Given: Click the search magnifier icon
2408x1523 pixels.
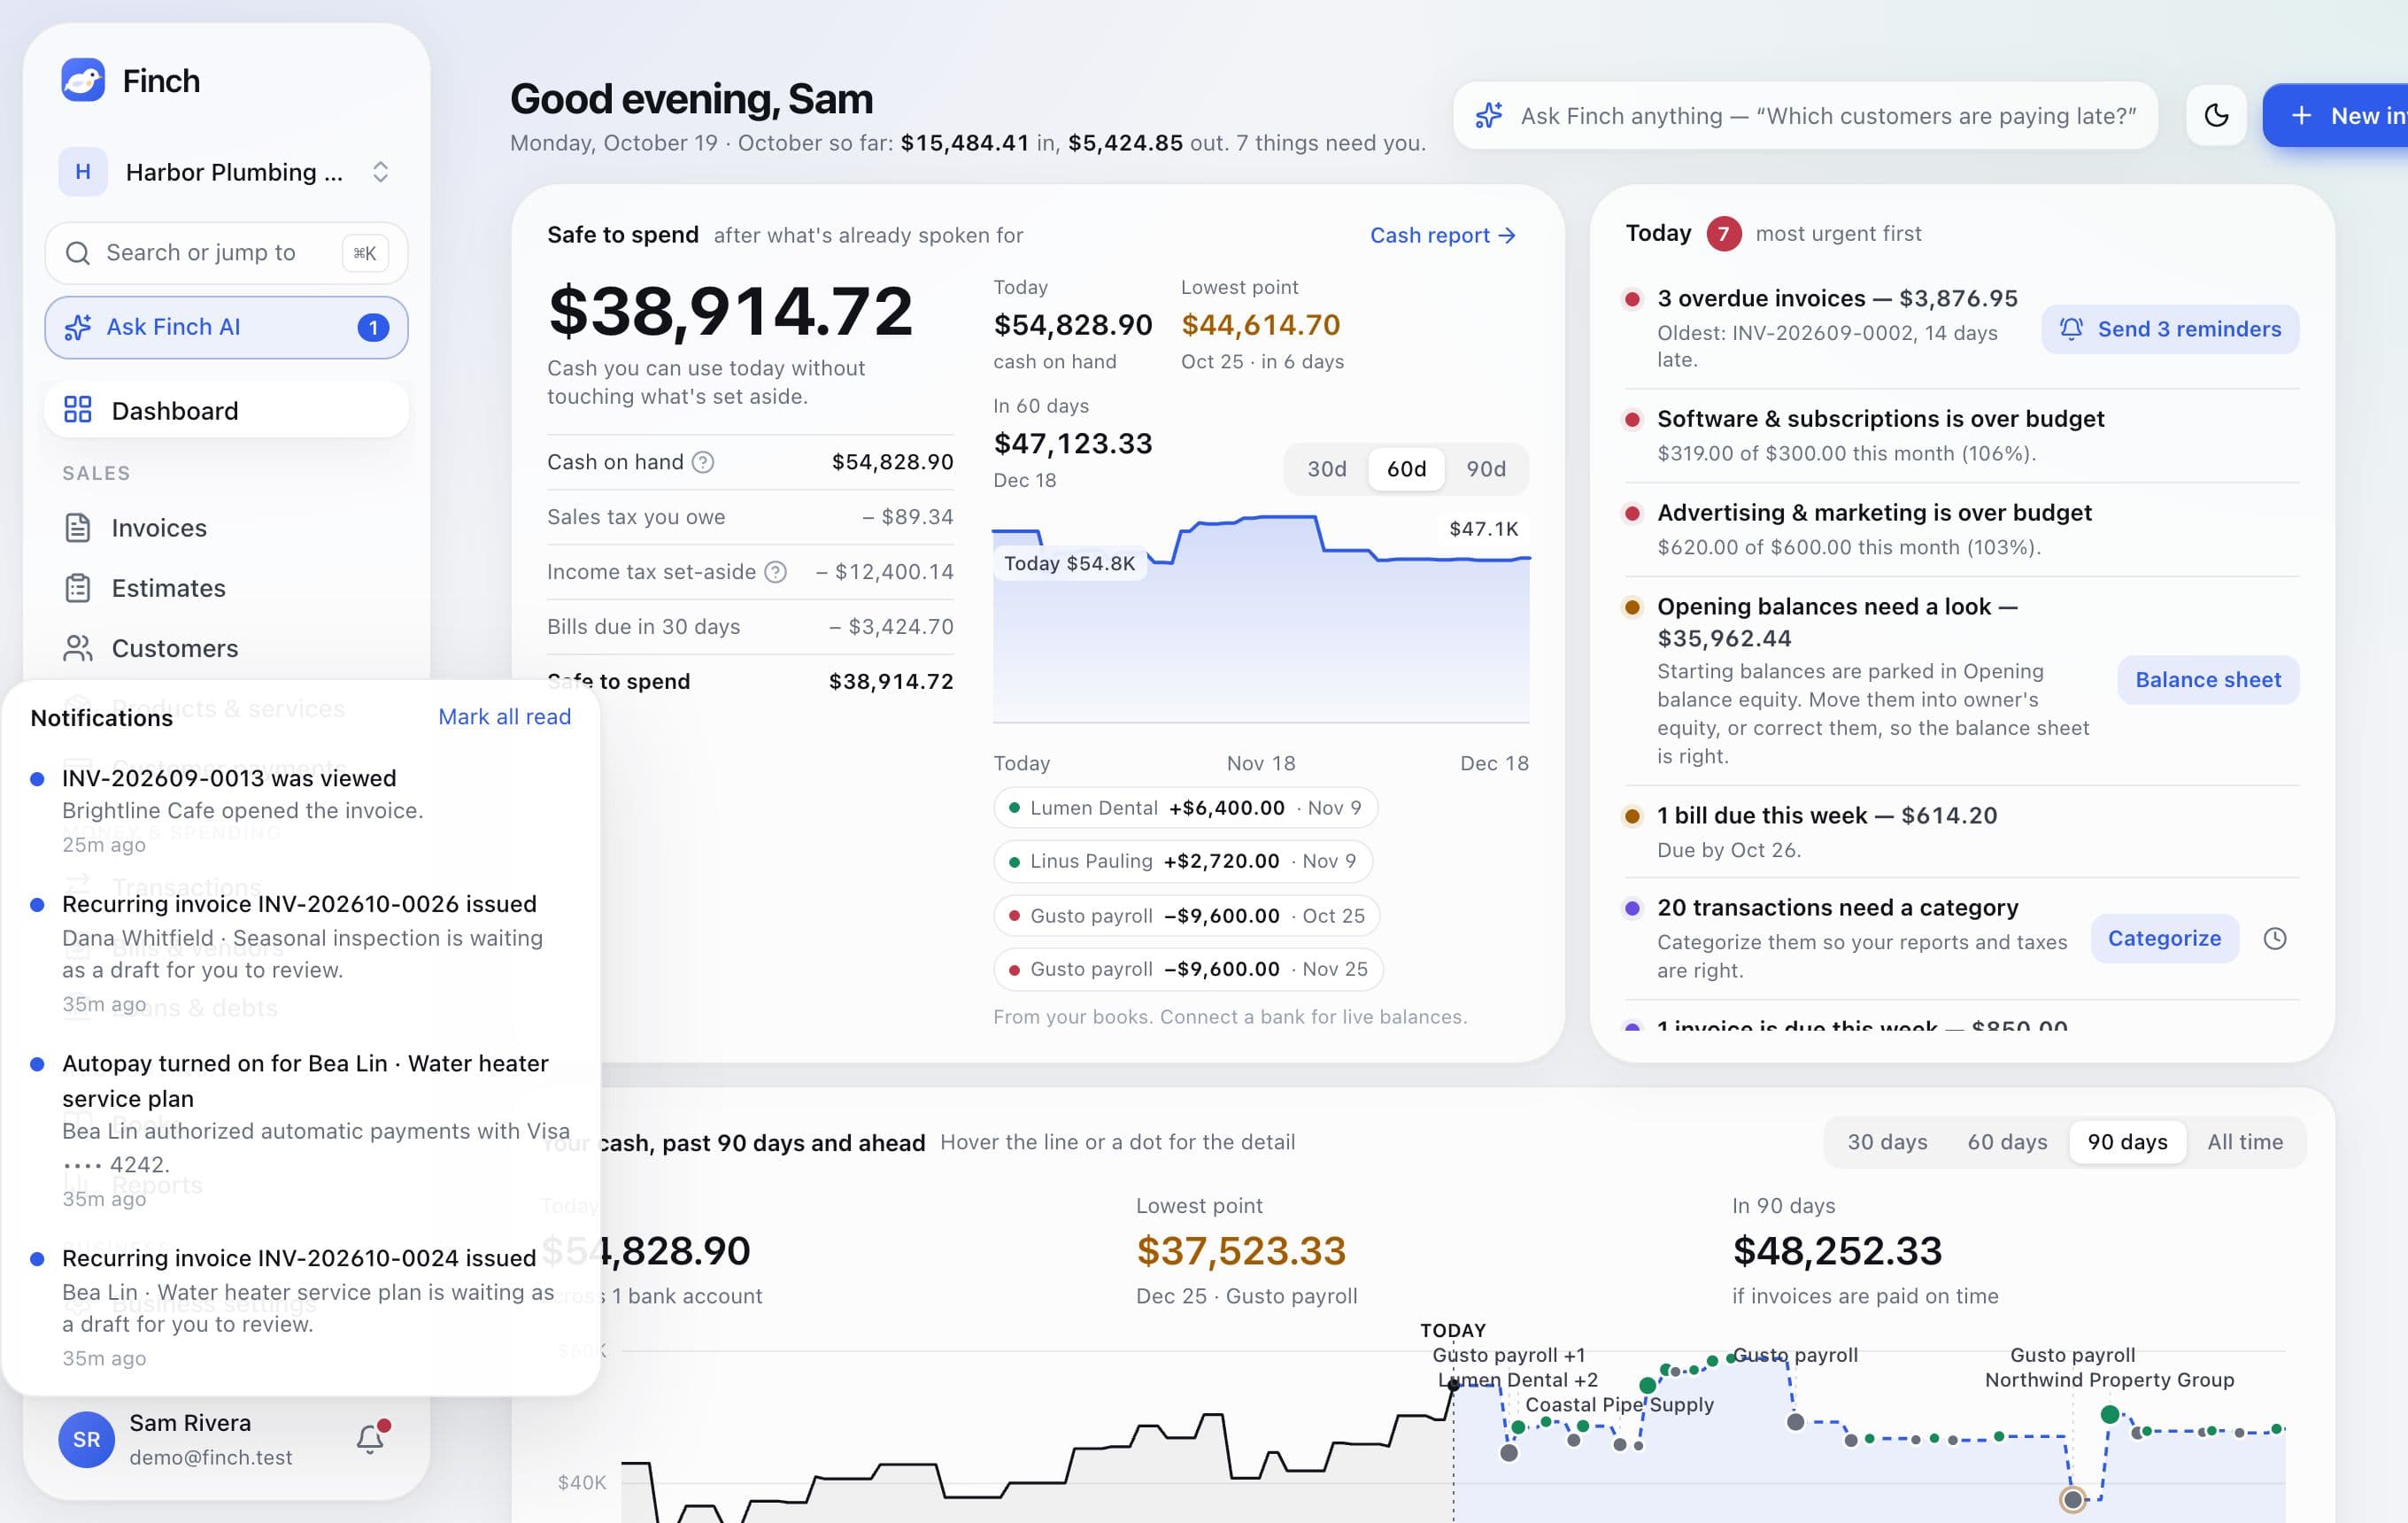Looking at the screenshot, I should point(78,253).
